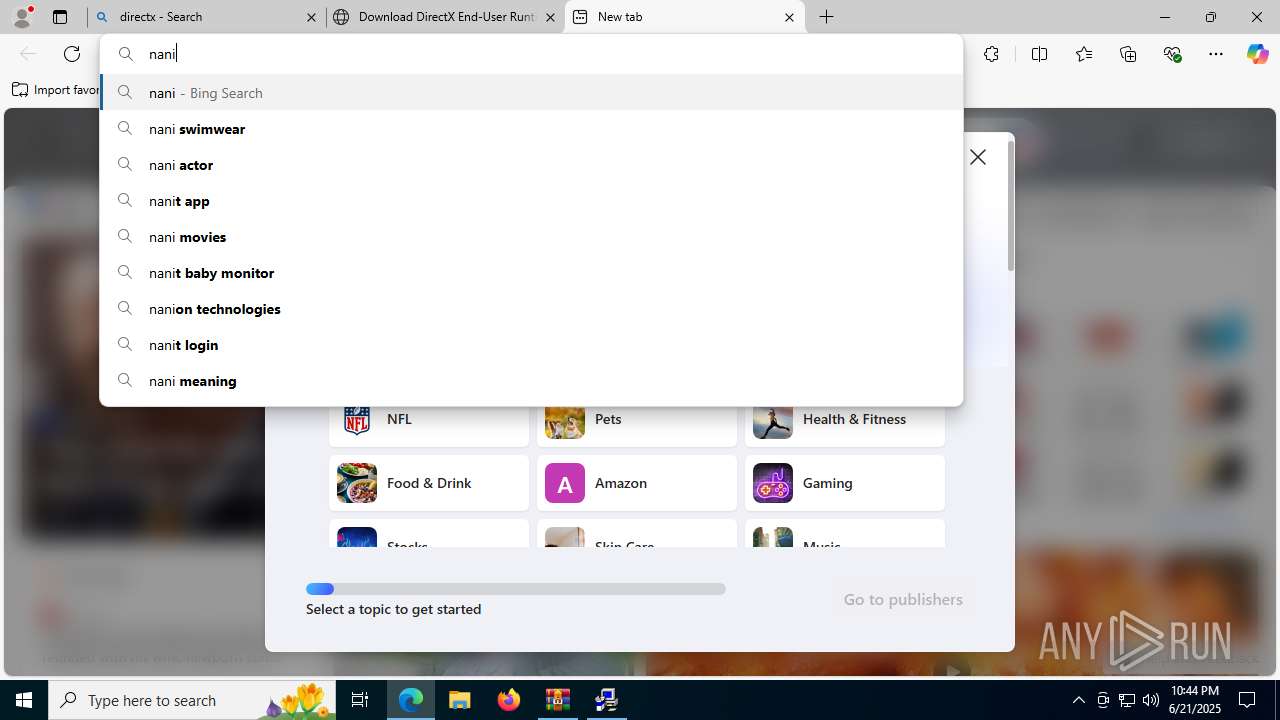Click the Refresh page button
Image resolution: width=1280 pixels, height=720 pixels.
click(x=72, y=54)
